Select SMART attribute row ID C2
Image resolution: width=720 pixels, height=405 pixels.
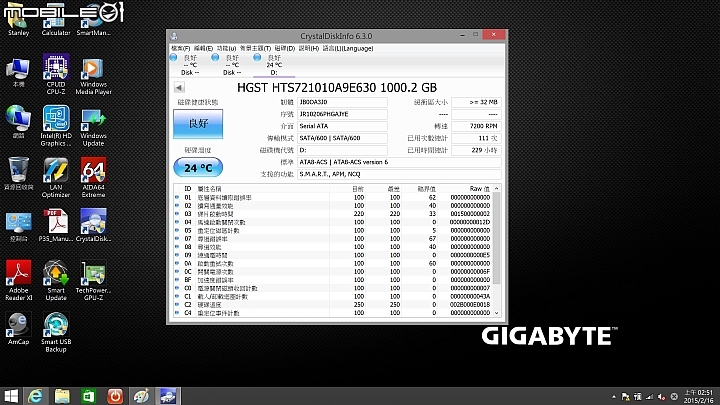(333, 304)
